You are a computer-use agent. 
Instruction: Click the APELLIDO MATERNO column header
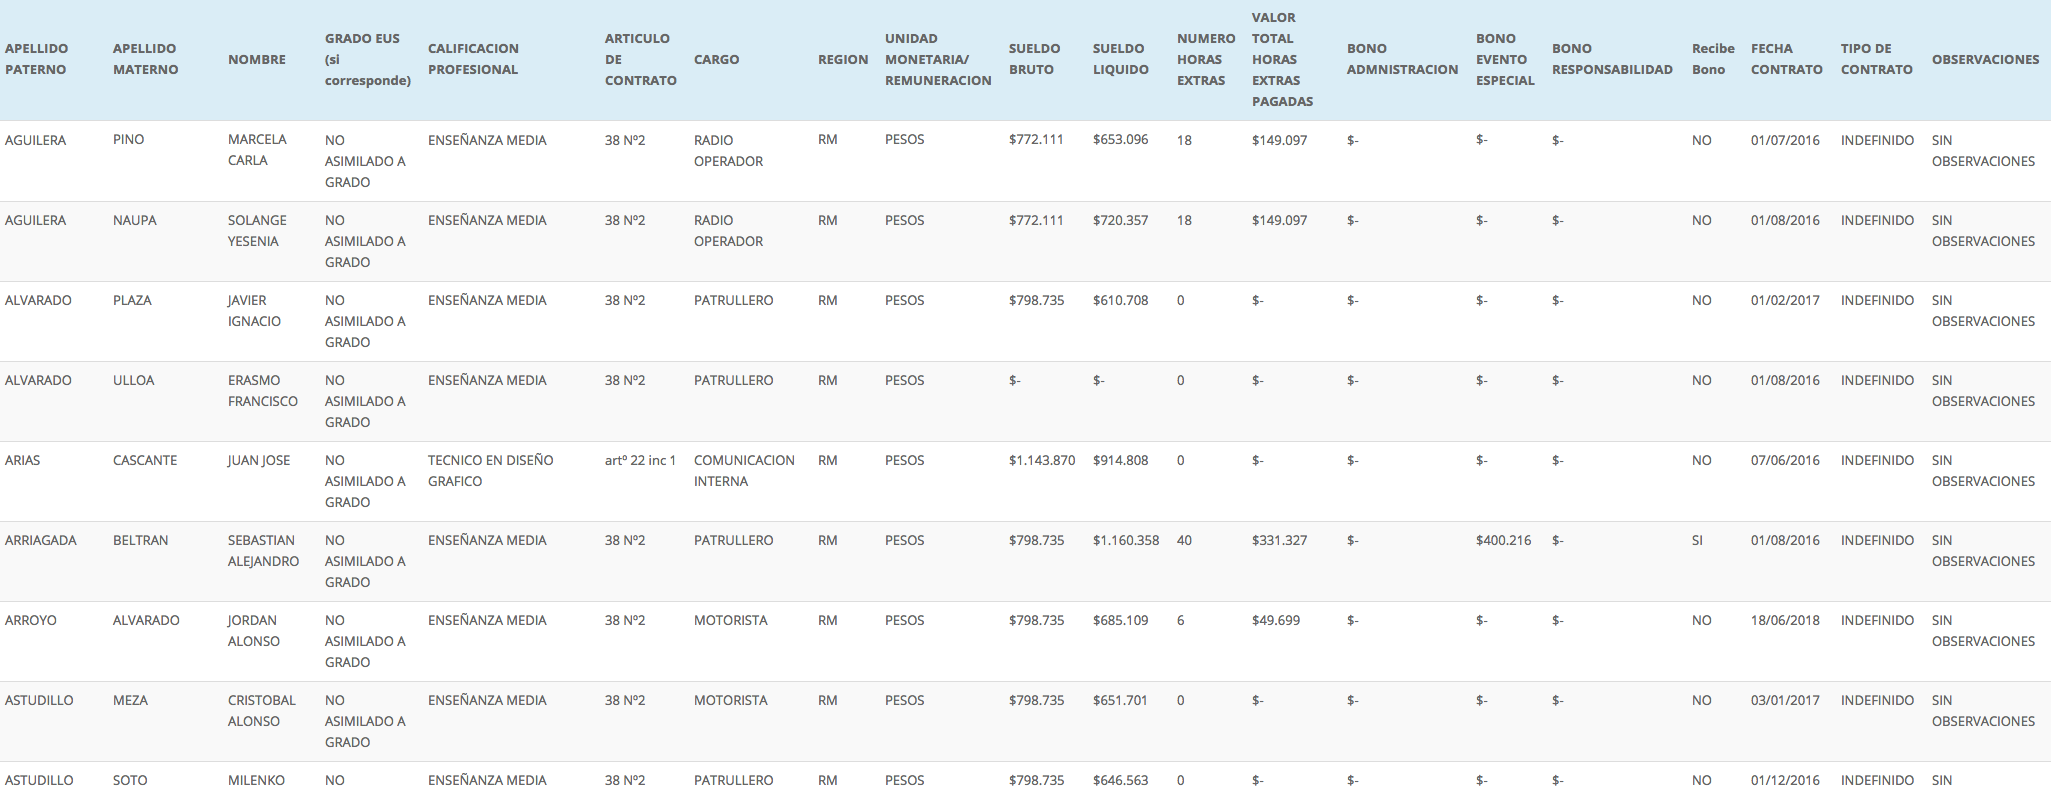[x=146, y=59]
